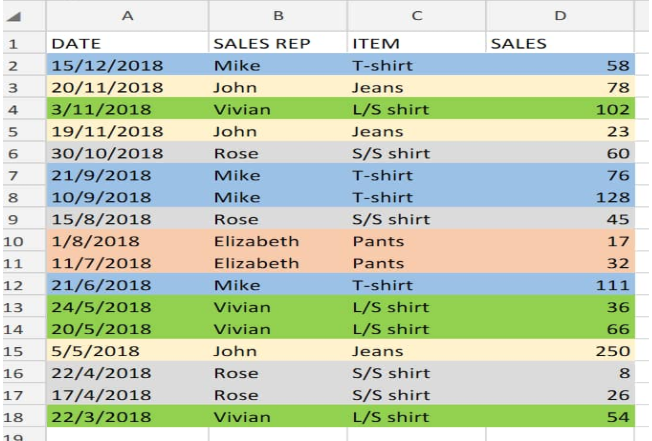Click the Select All corner triangle

coord(14,17)
